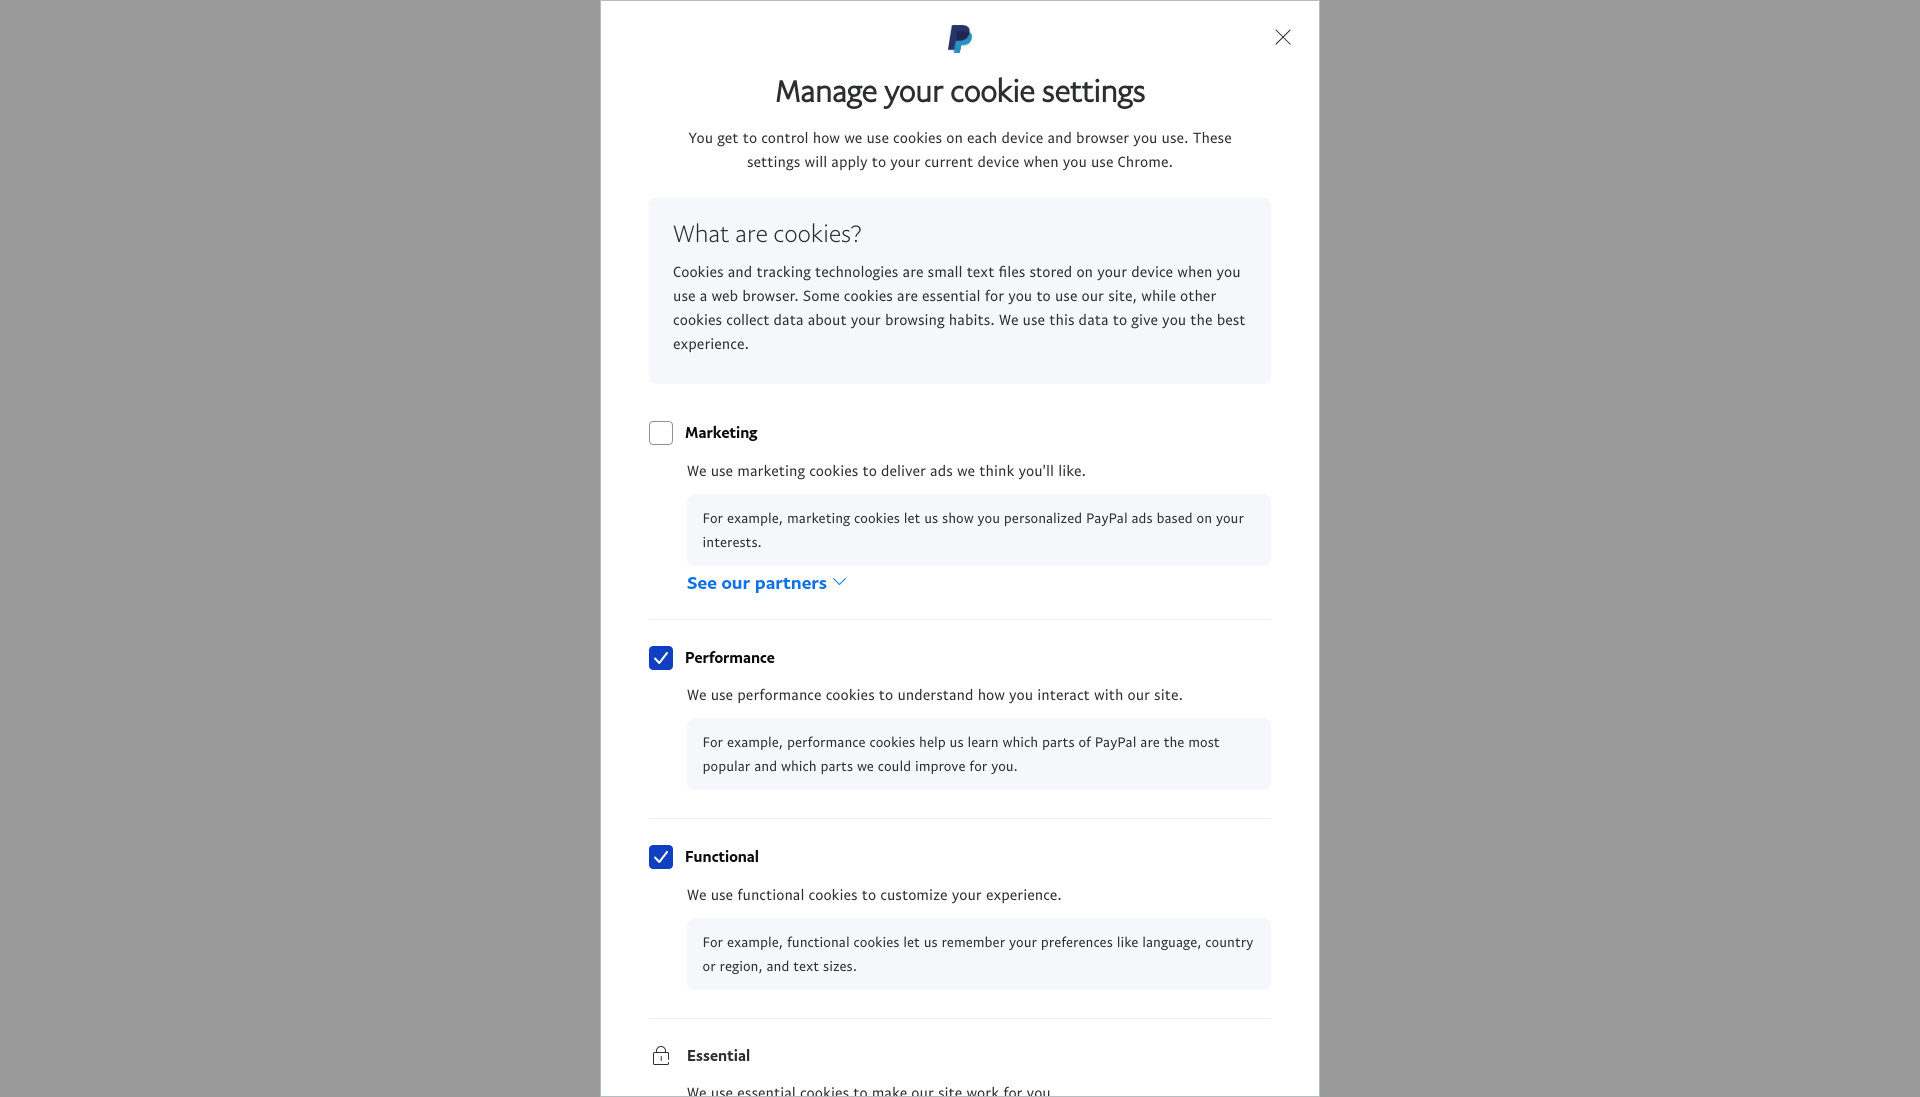
Task: Select the Marketing label text
Action: point(721,433)
